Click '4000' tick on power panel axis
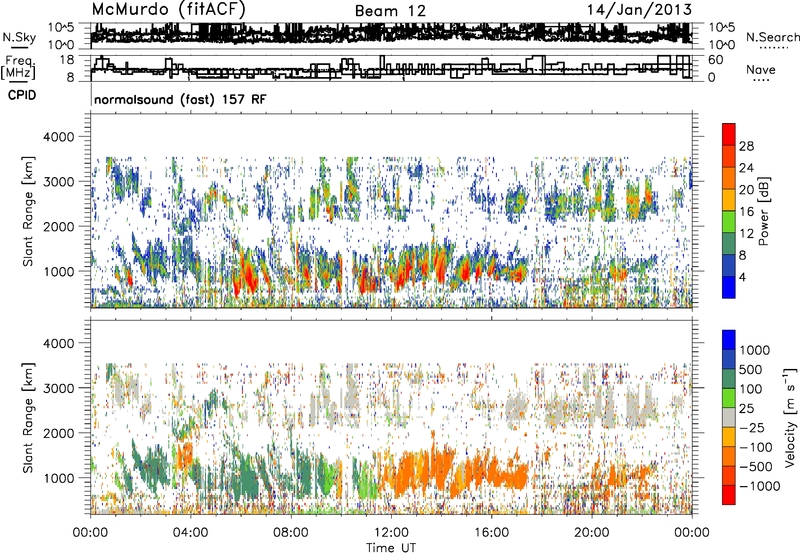The image size is (800, 554). click(57, 137)
